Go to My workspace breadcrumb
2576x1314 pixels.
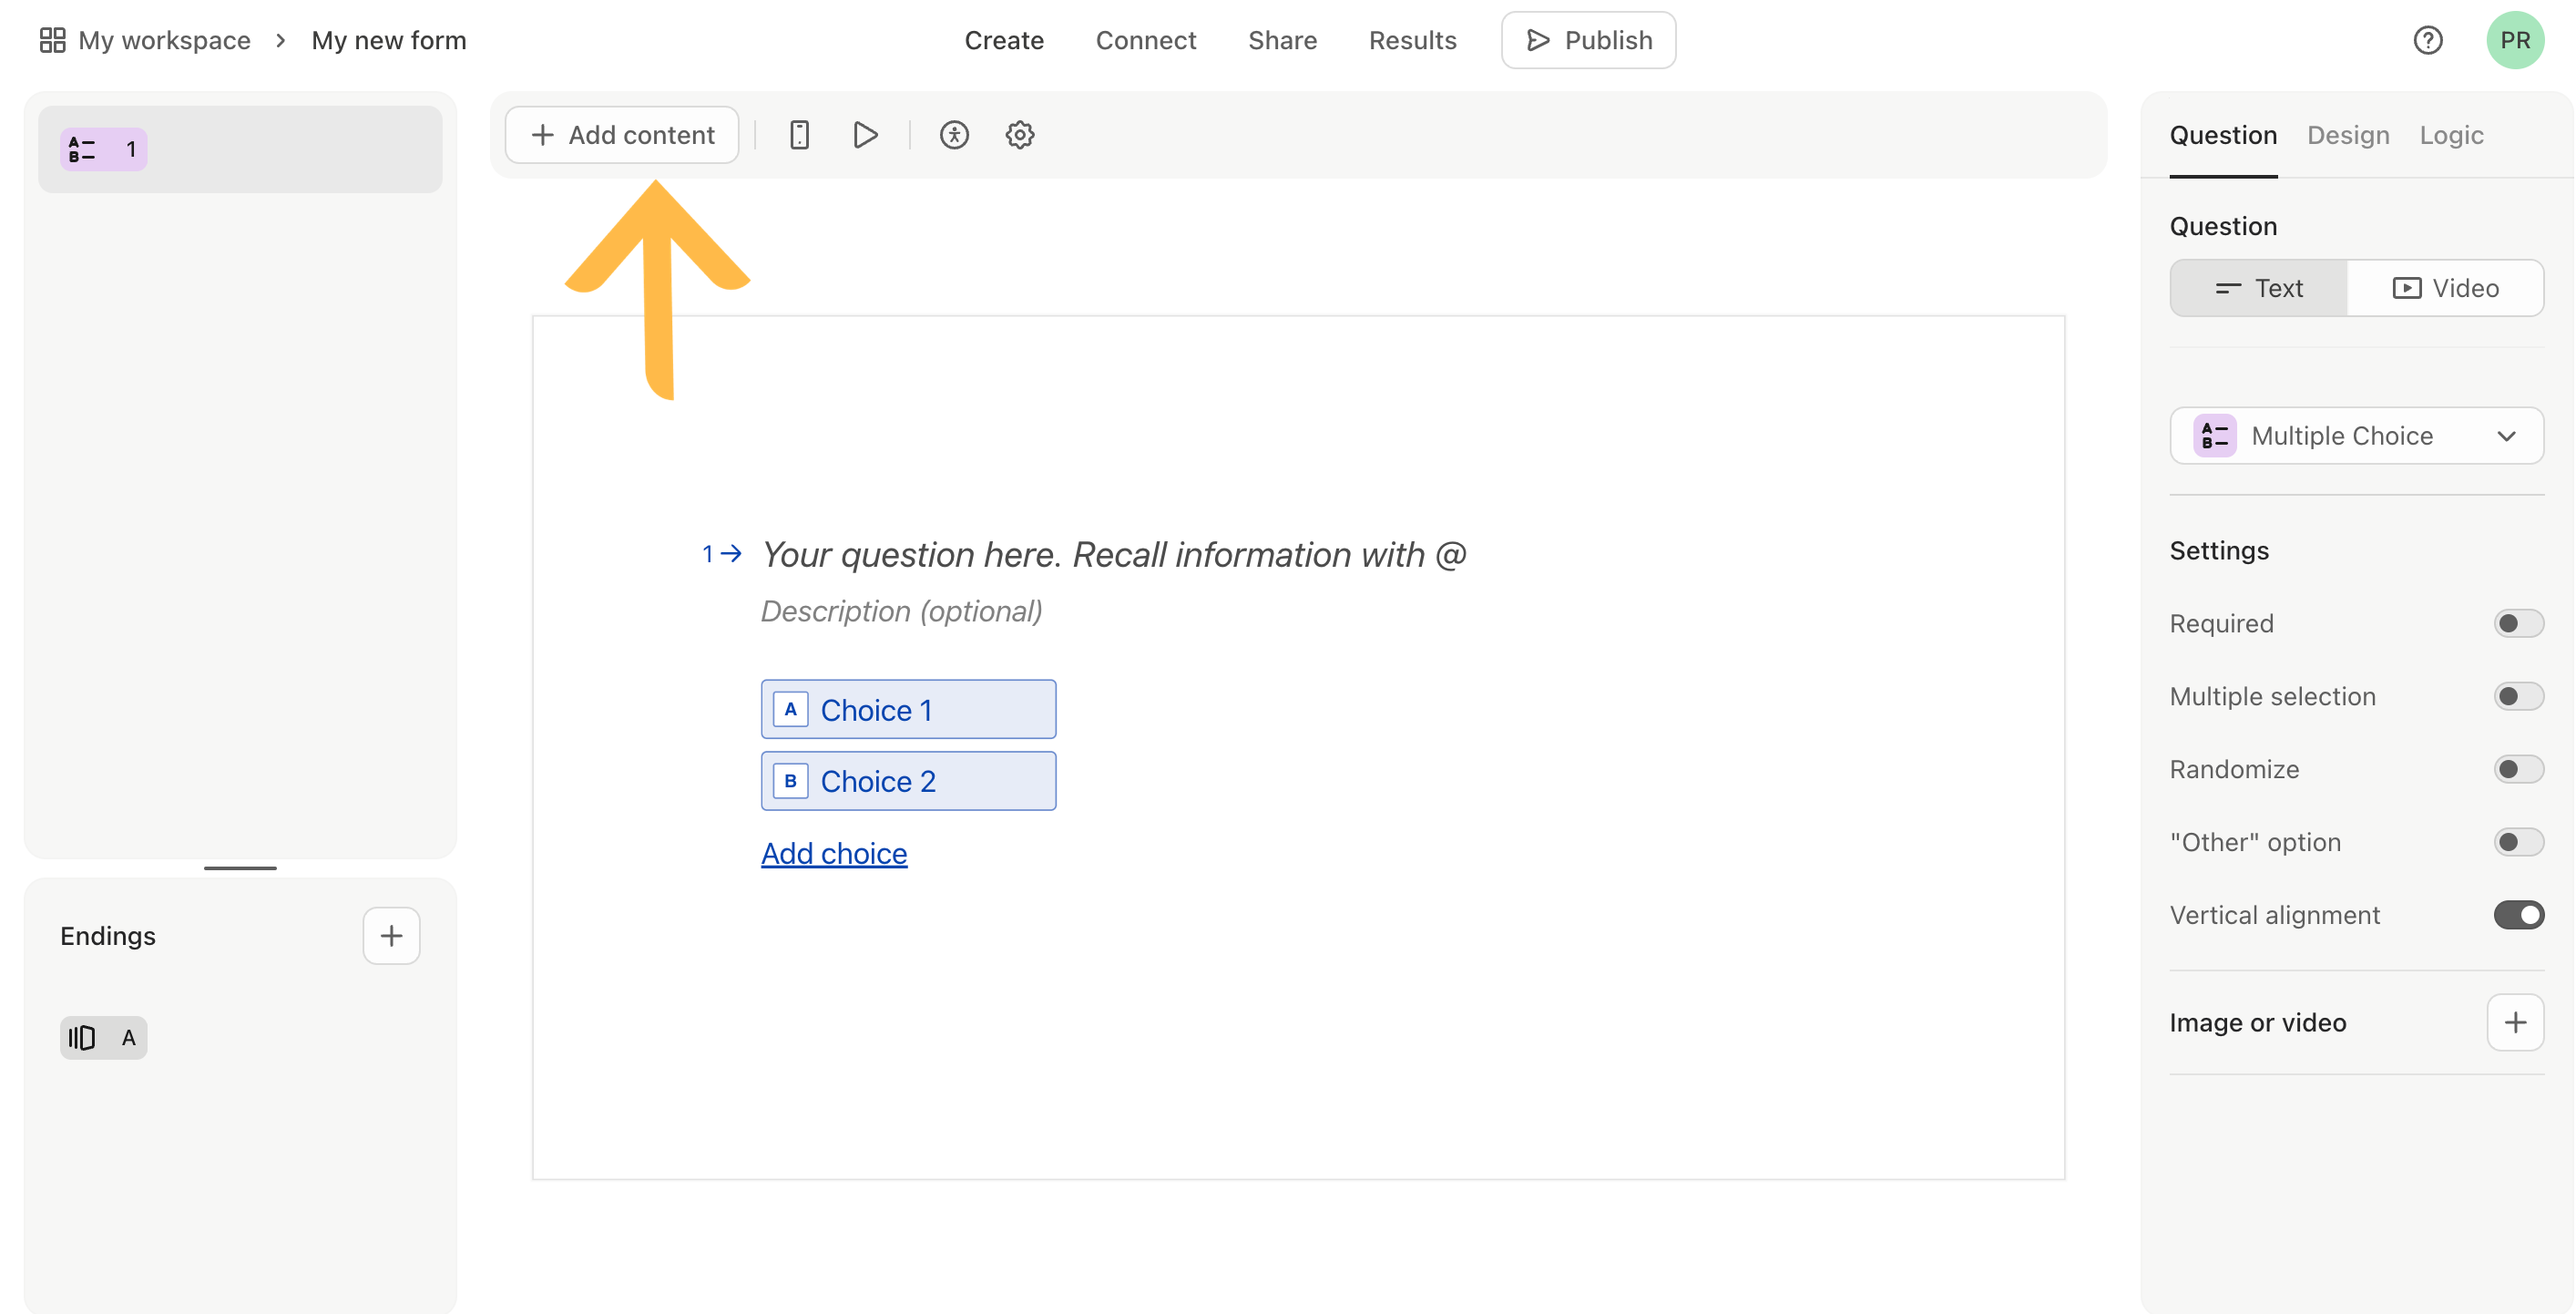pyautogui.click(x=164, y=40)
